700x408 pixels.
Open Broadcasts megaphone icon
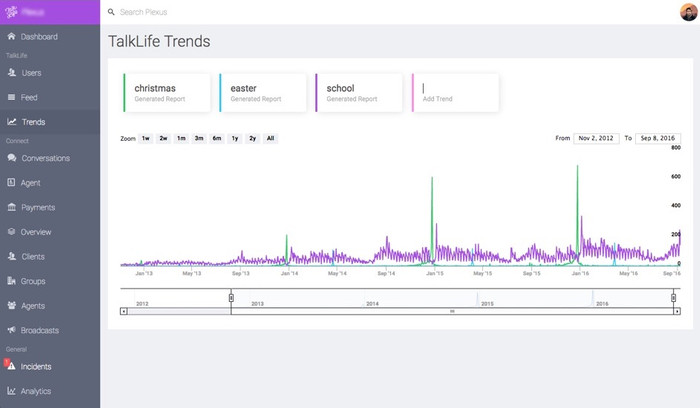11,330
